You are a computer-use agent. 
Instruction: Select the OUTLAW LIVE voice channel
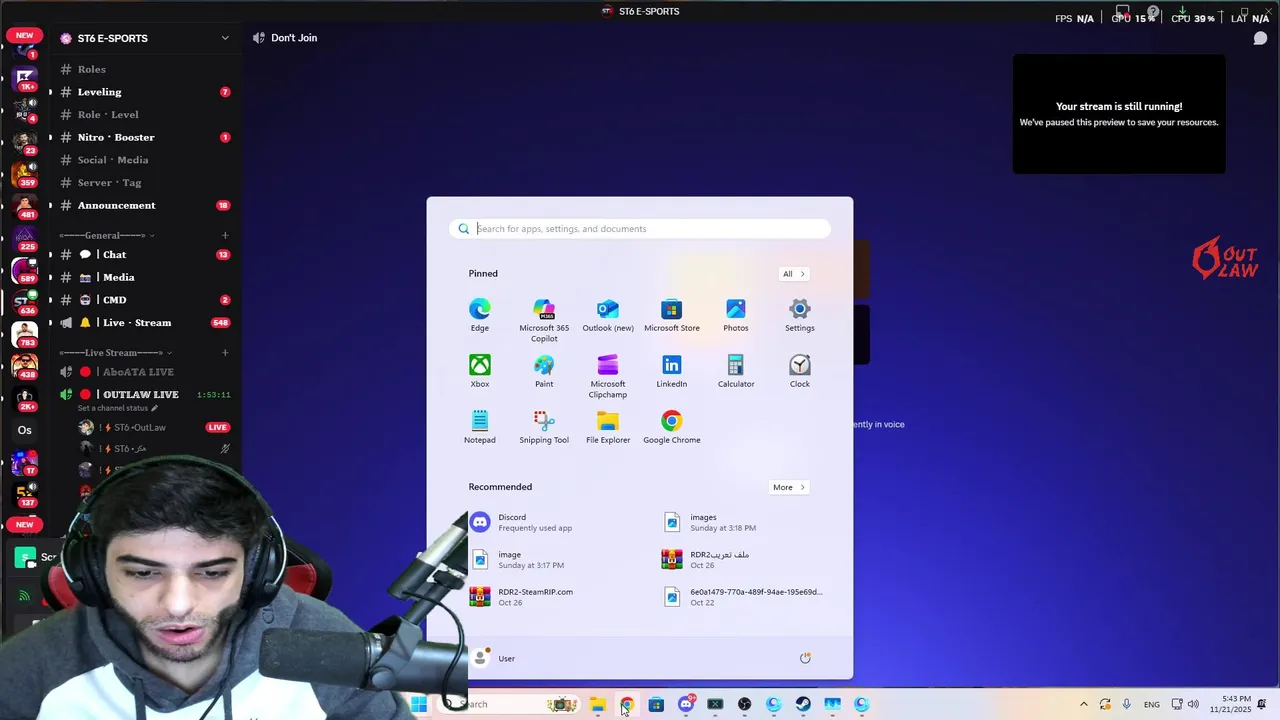145,395
